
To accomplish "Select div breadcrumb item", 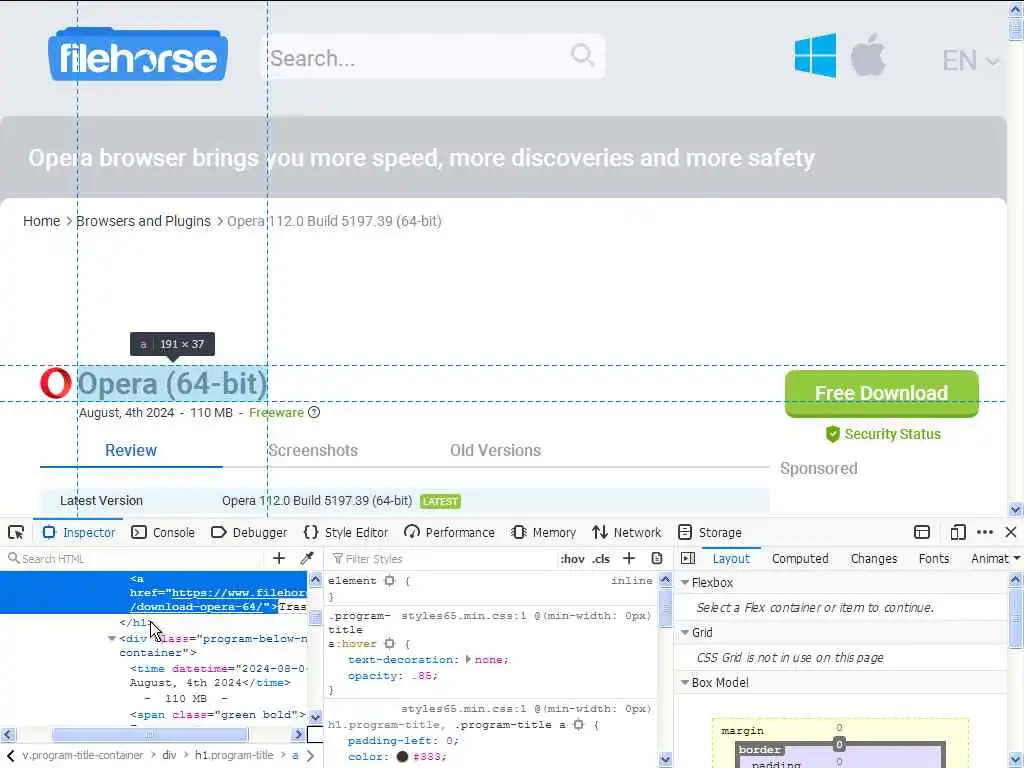I will pos(169,755).
